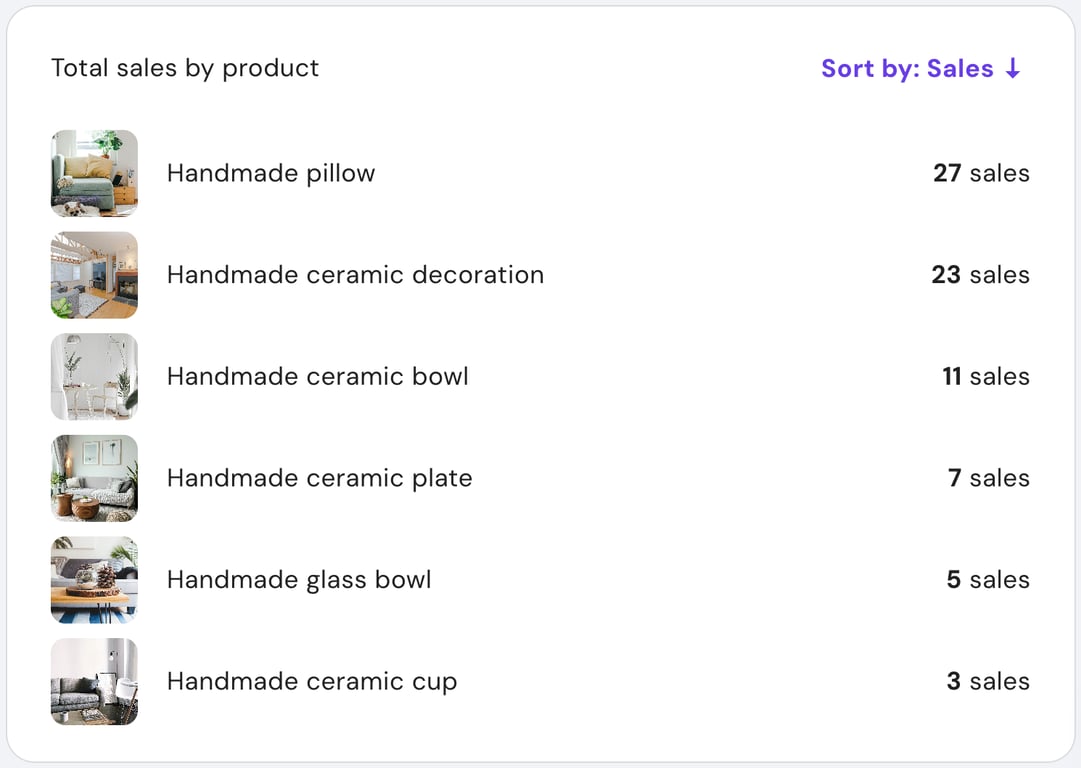Click the Handmade glass bowl thumbnail

pos(94,579)
